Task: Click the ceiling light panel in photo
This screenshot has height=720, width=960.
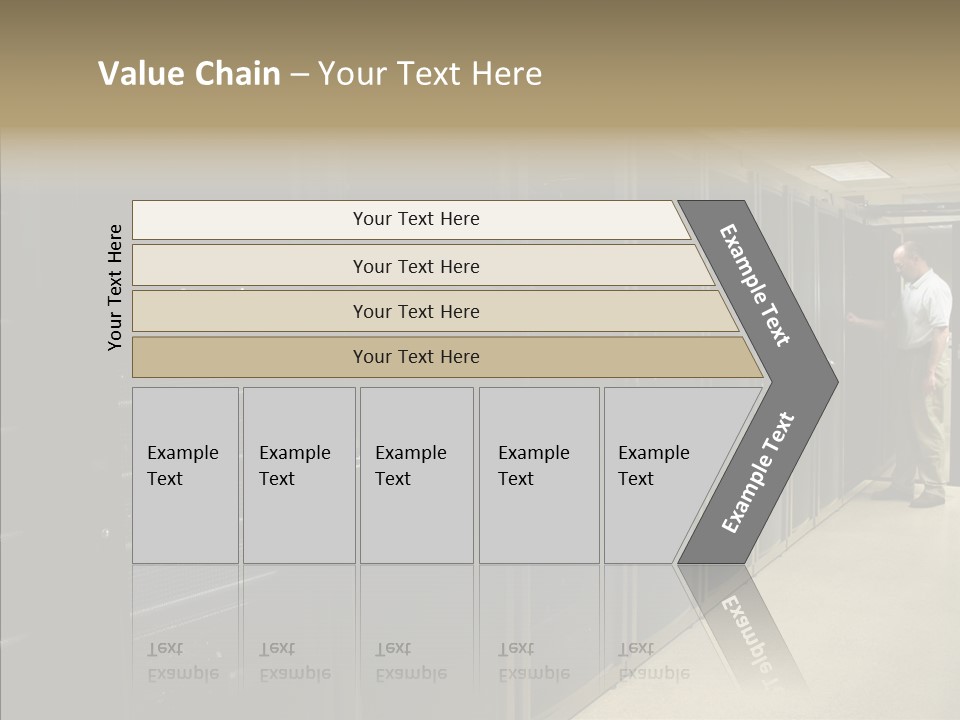Action: (x=848, y=171)
